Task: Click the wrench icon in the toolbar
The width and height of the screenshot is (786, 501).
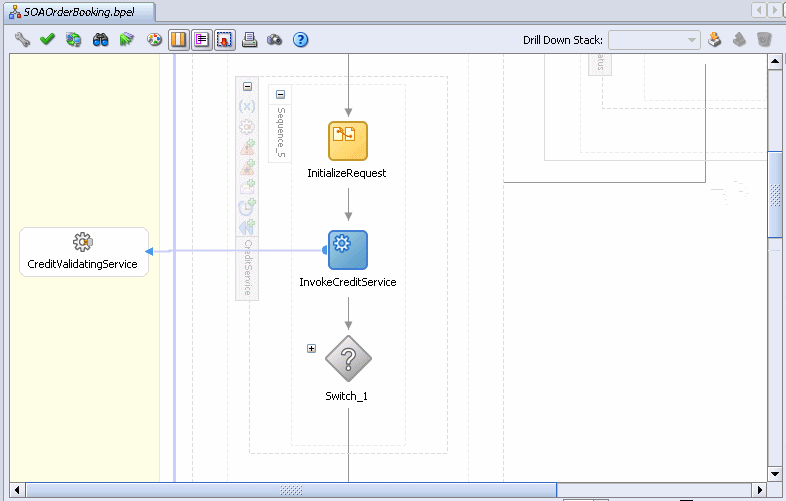Action: [x=22, y=39]
